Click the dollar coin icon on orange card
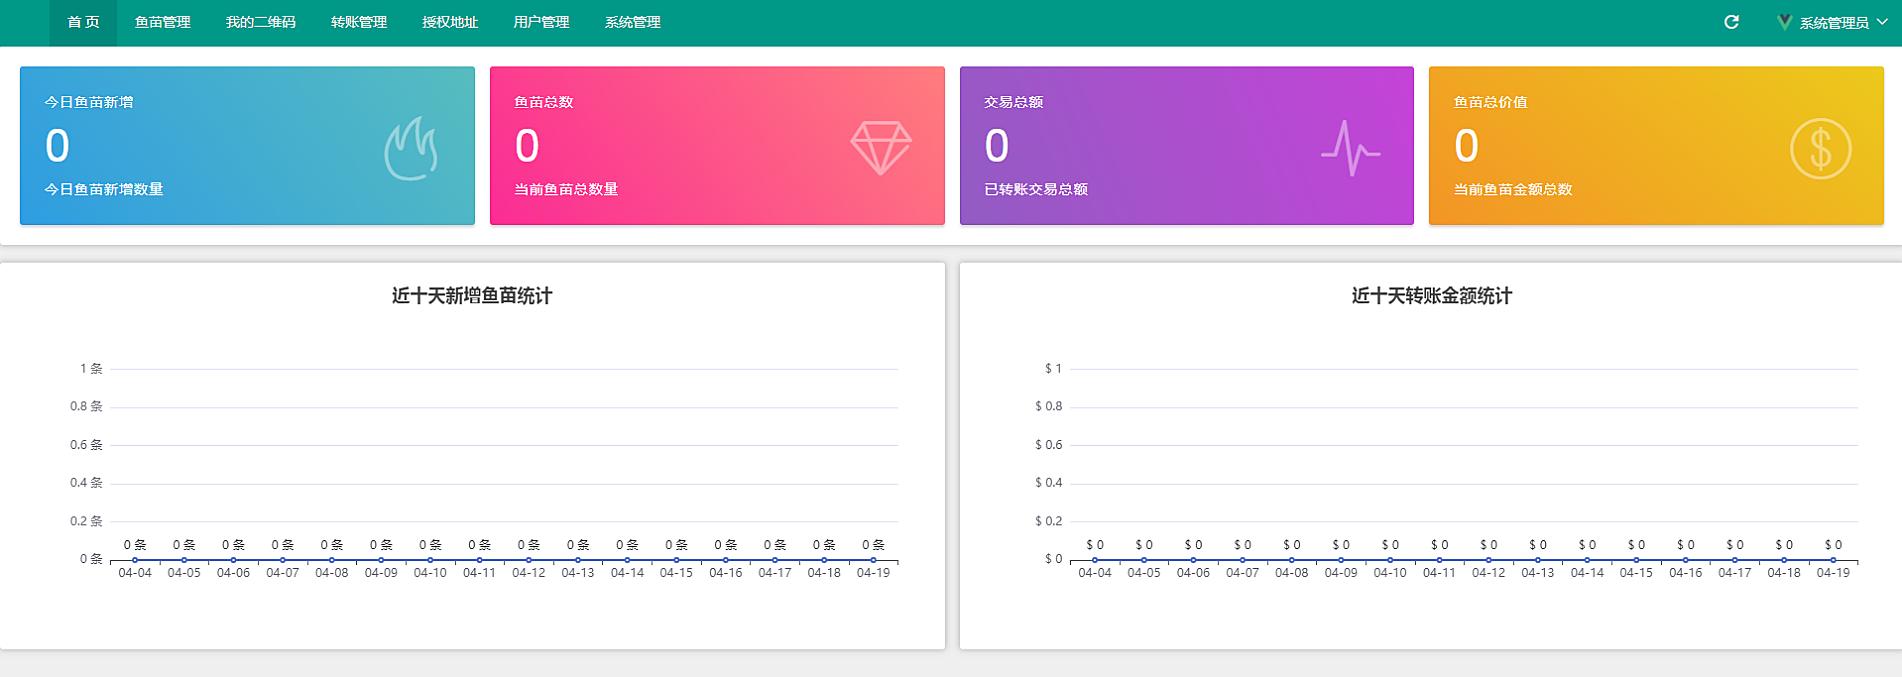The height and width of the screenshot is (677, 1902). (x=1820, y=148)
